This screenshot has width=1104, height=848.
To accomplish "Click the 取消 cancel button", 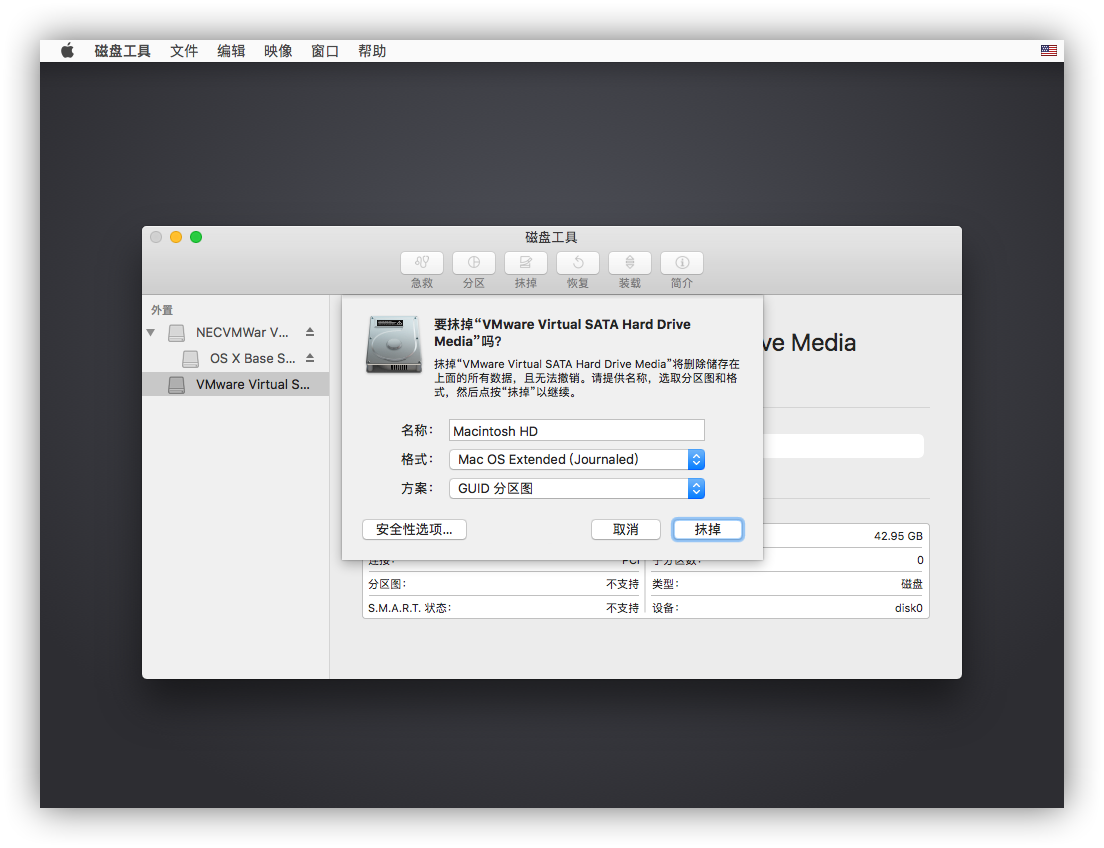I will pyautogui.click(x=626, y=529).
